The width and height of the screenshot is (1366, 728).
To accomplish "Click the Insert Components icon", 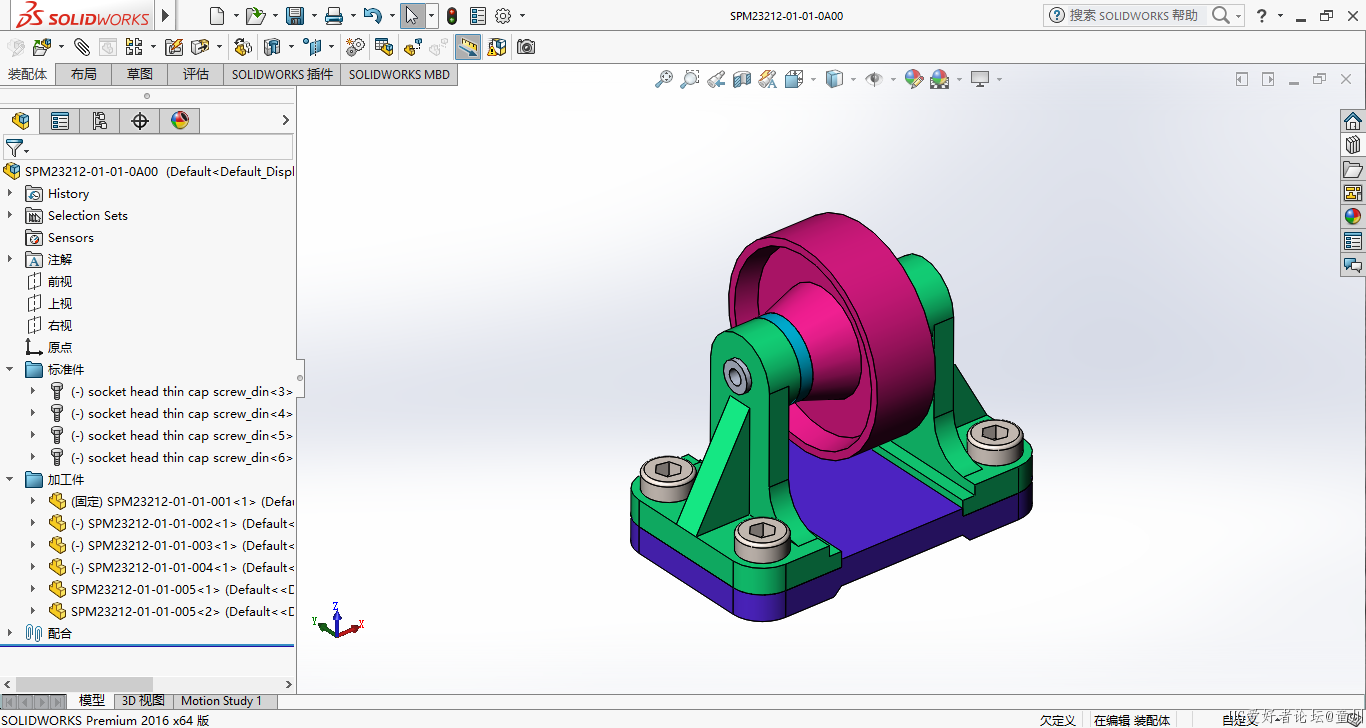I will pyautogui.click(x=42, y=47).
